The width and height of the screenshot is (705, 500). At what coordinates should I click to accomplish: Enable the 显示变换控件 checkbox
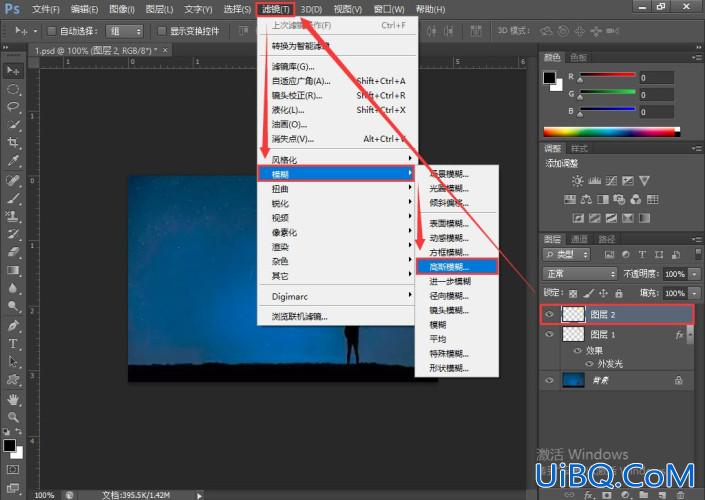click(x=162, y=31)
